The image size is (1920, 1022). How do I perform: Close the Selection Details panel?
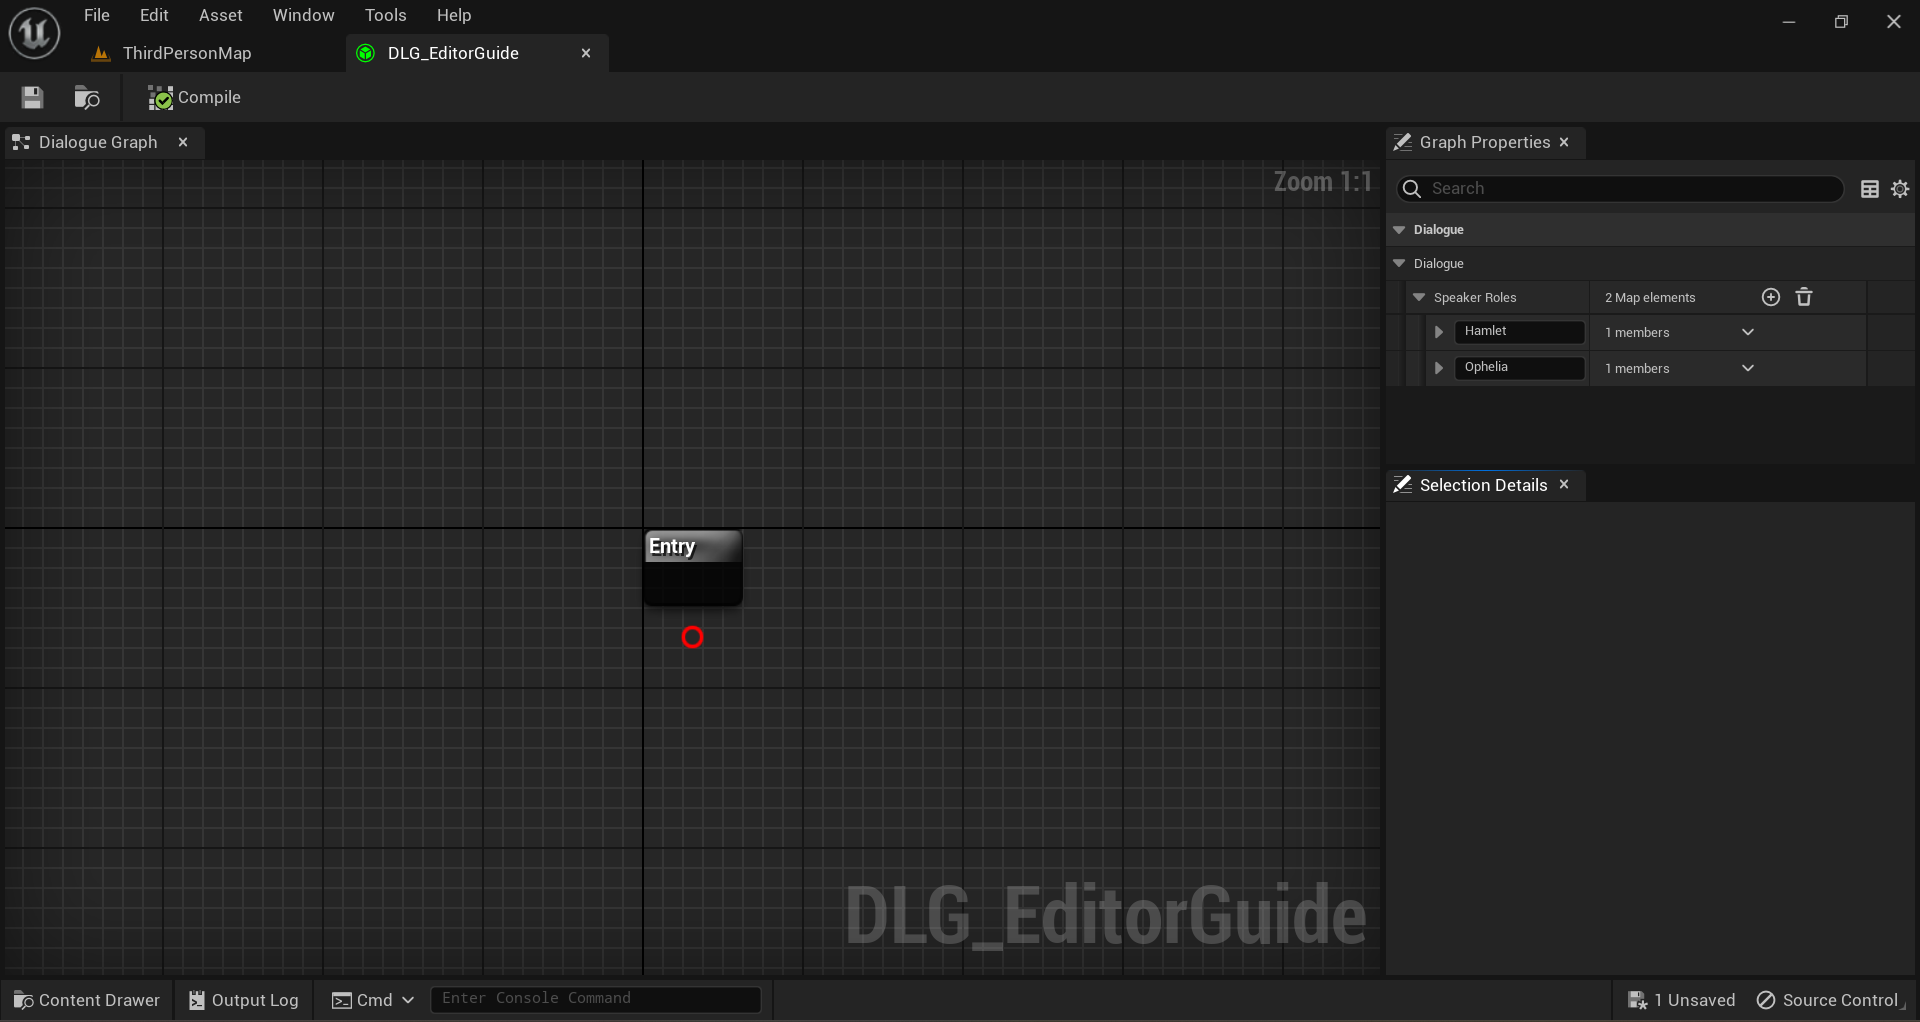pos(1564,485)
